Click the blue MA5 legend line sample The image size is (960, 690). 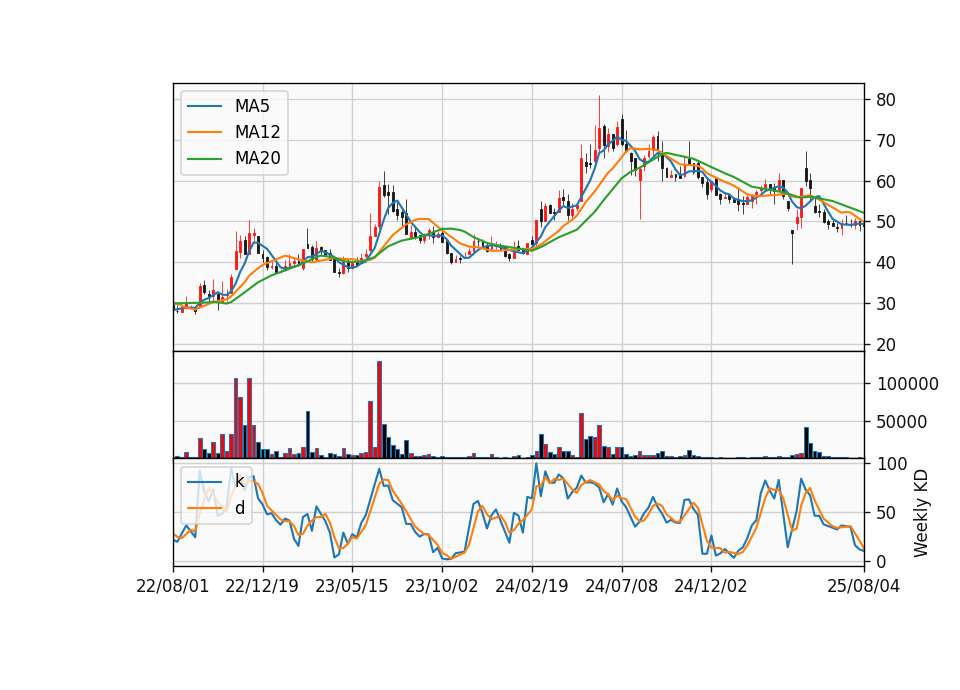coord(204,106)
